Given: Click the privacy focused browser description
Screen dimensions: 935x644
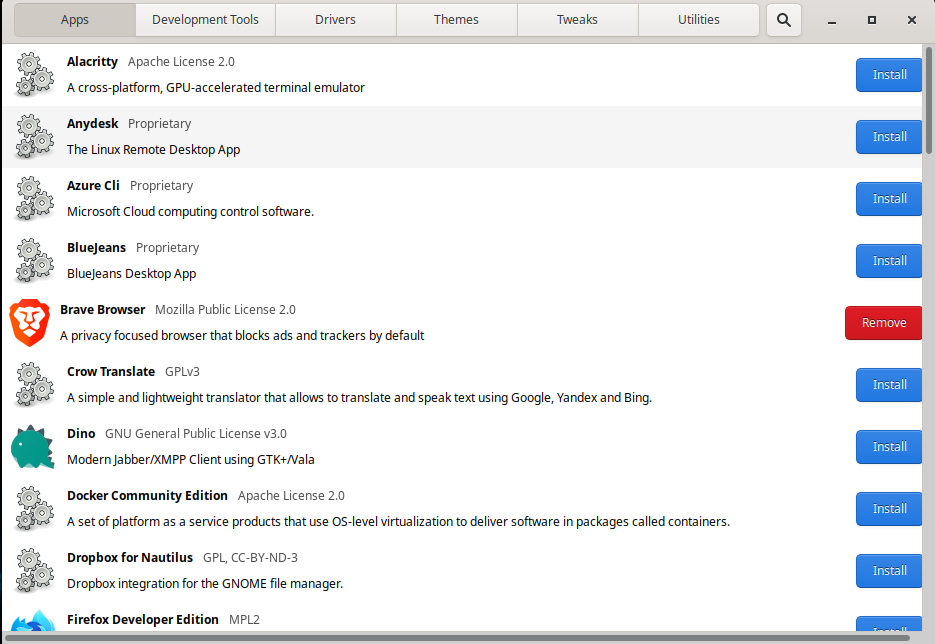Looking at the screenshot, I should point(242,336).
